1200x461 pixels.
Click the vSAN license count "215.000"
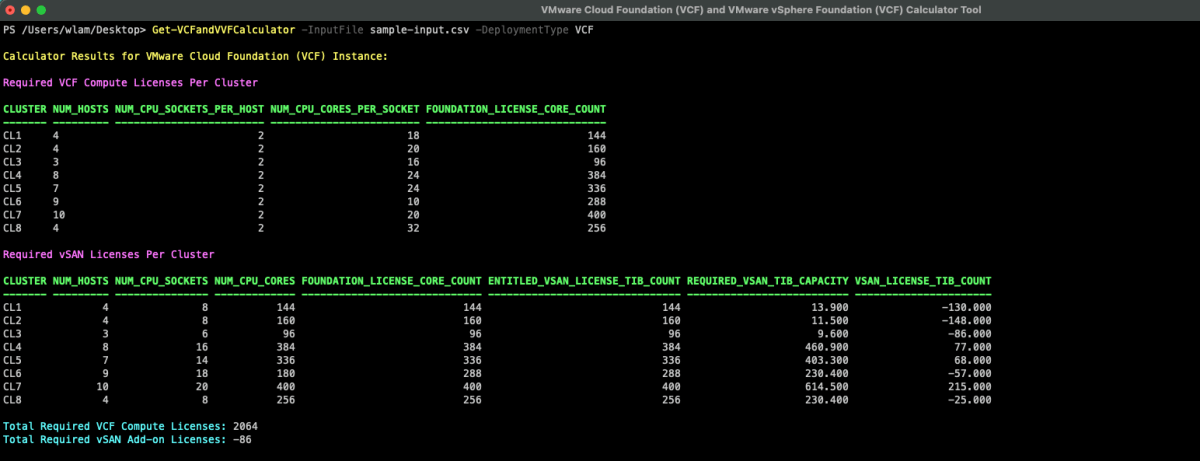[x=970, y=387]
